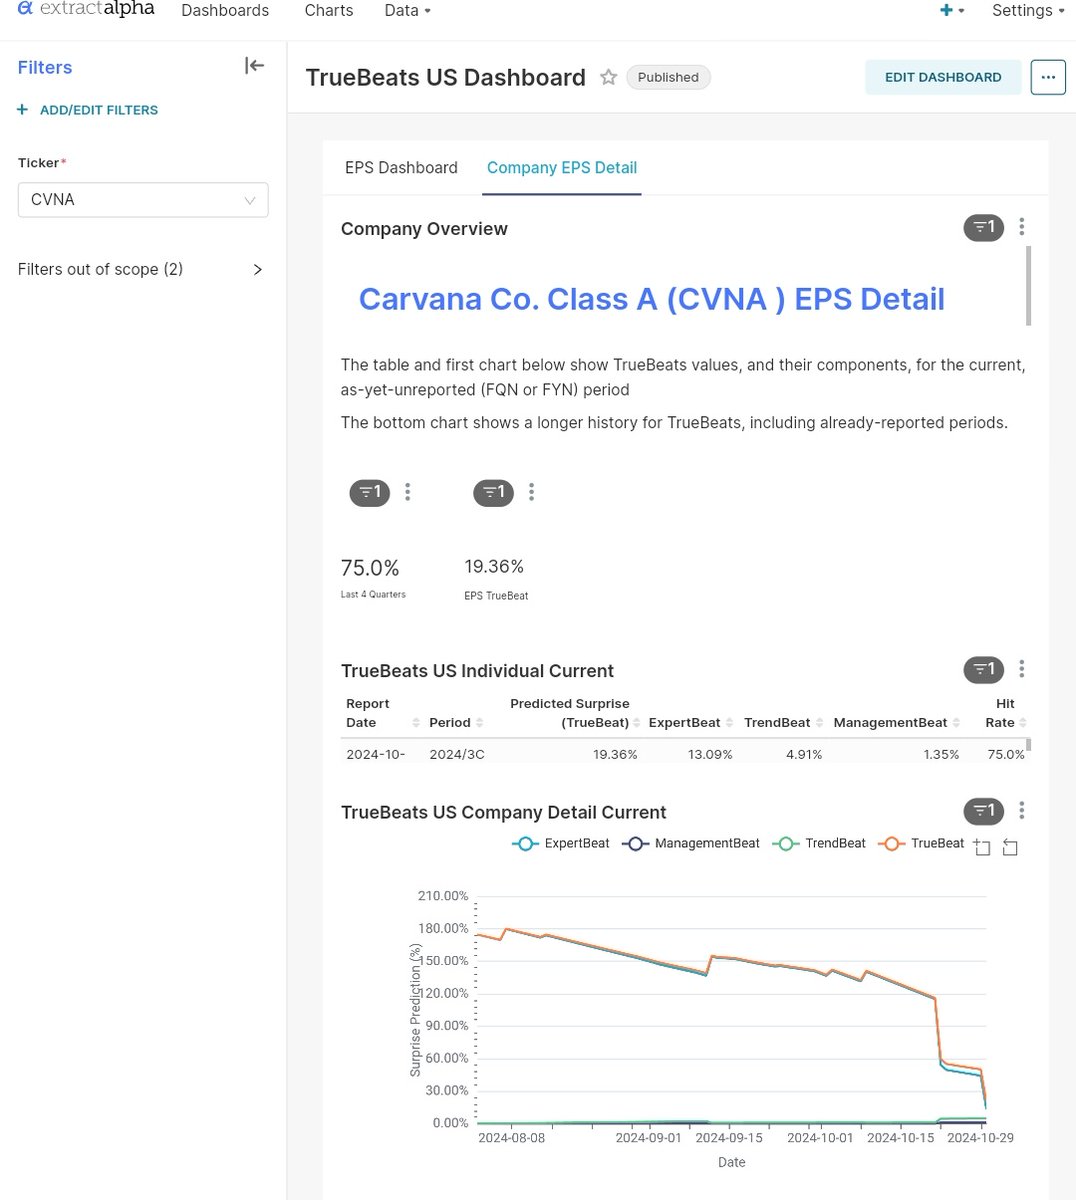Viewport: 1076px width, 1200px height.
Task: Toggle TrueBeat series in chart legend
Action: tap(921, 844)
